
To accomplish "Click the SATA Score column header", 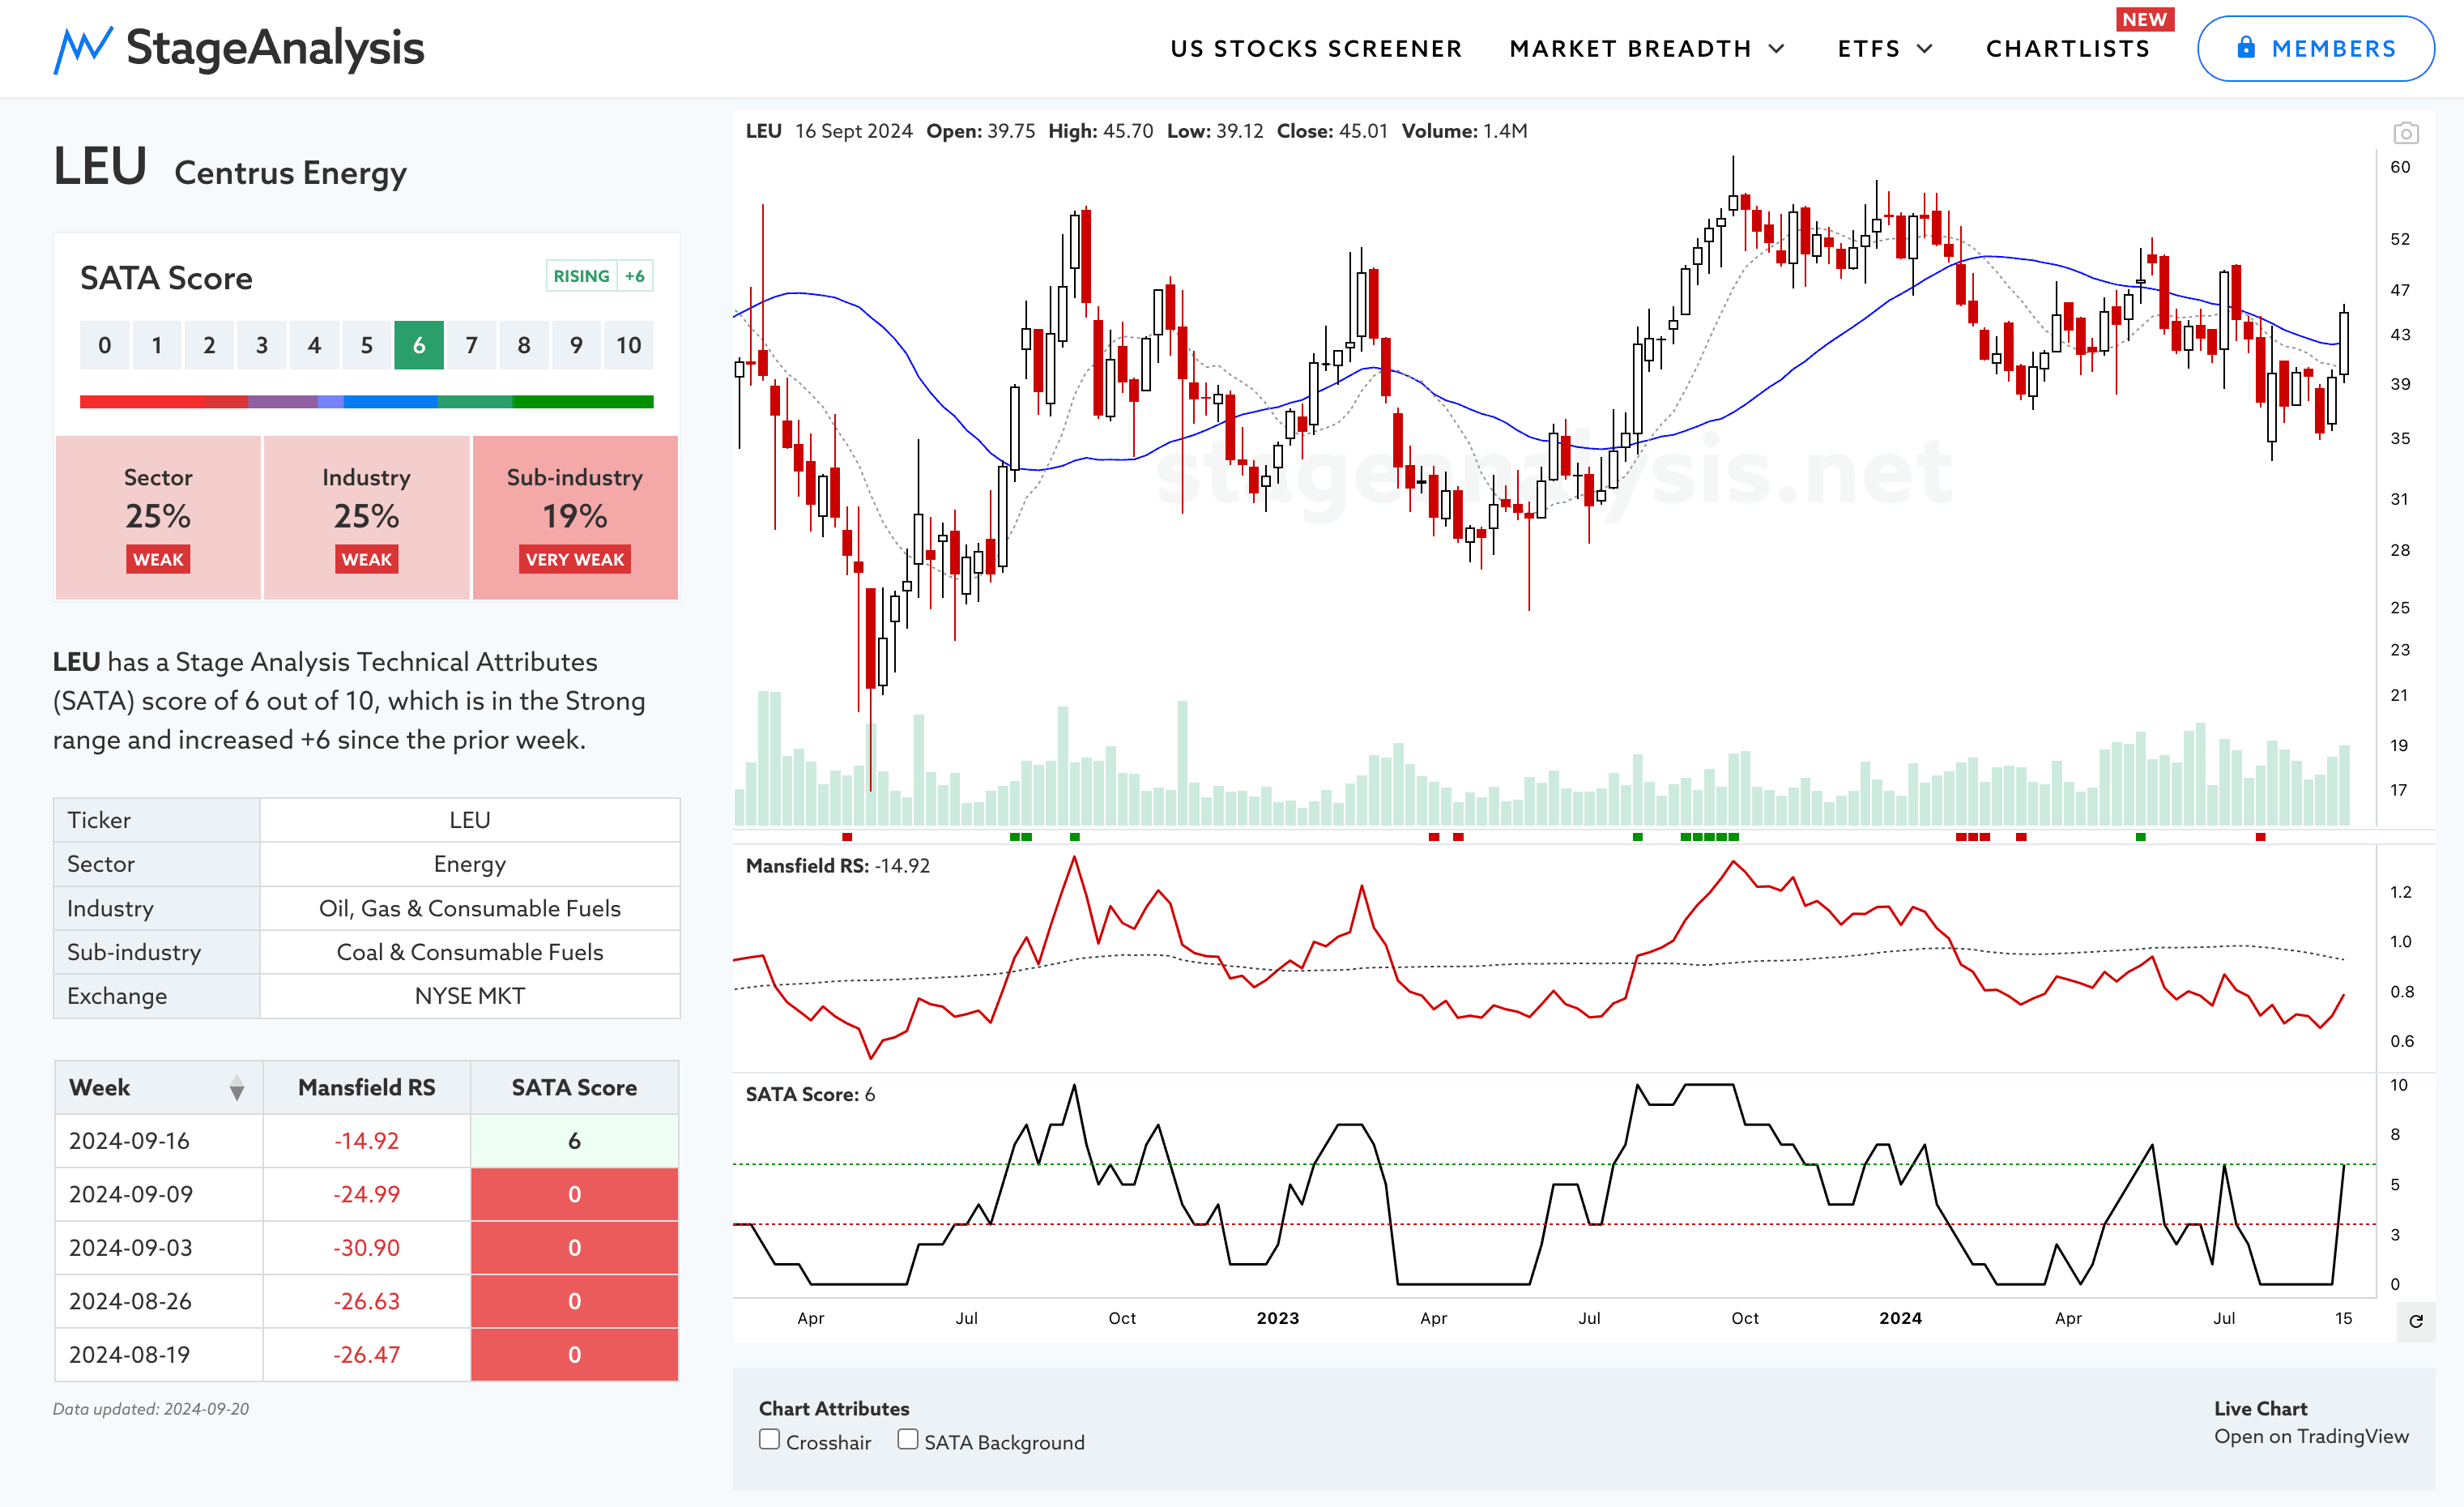I will tap(574, 1088).
